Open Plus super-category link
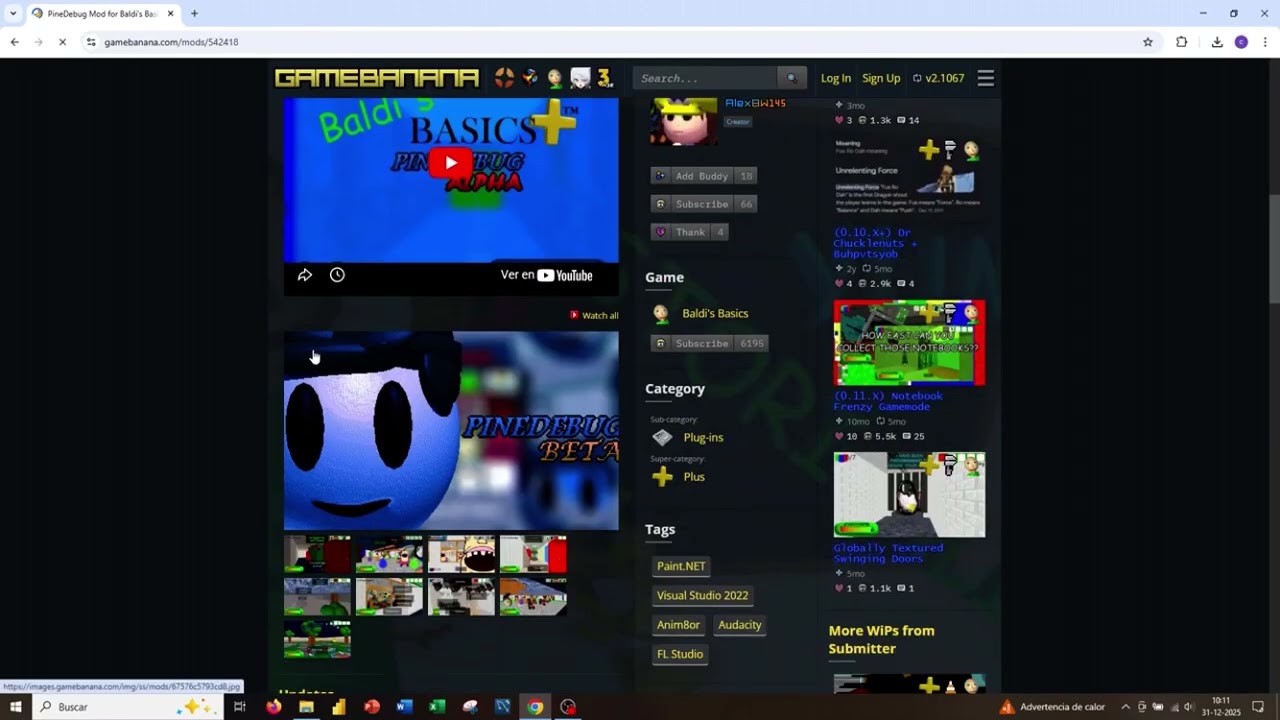 tap(694, 476)
